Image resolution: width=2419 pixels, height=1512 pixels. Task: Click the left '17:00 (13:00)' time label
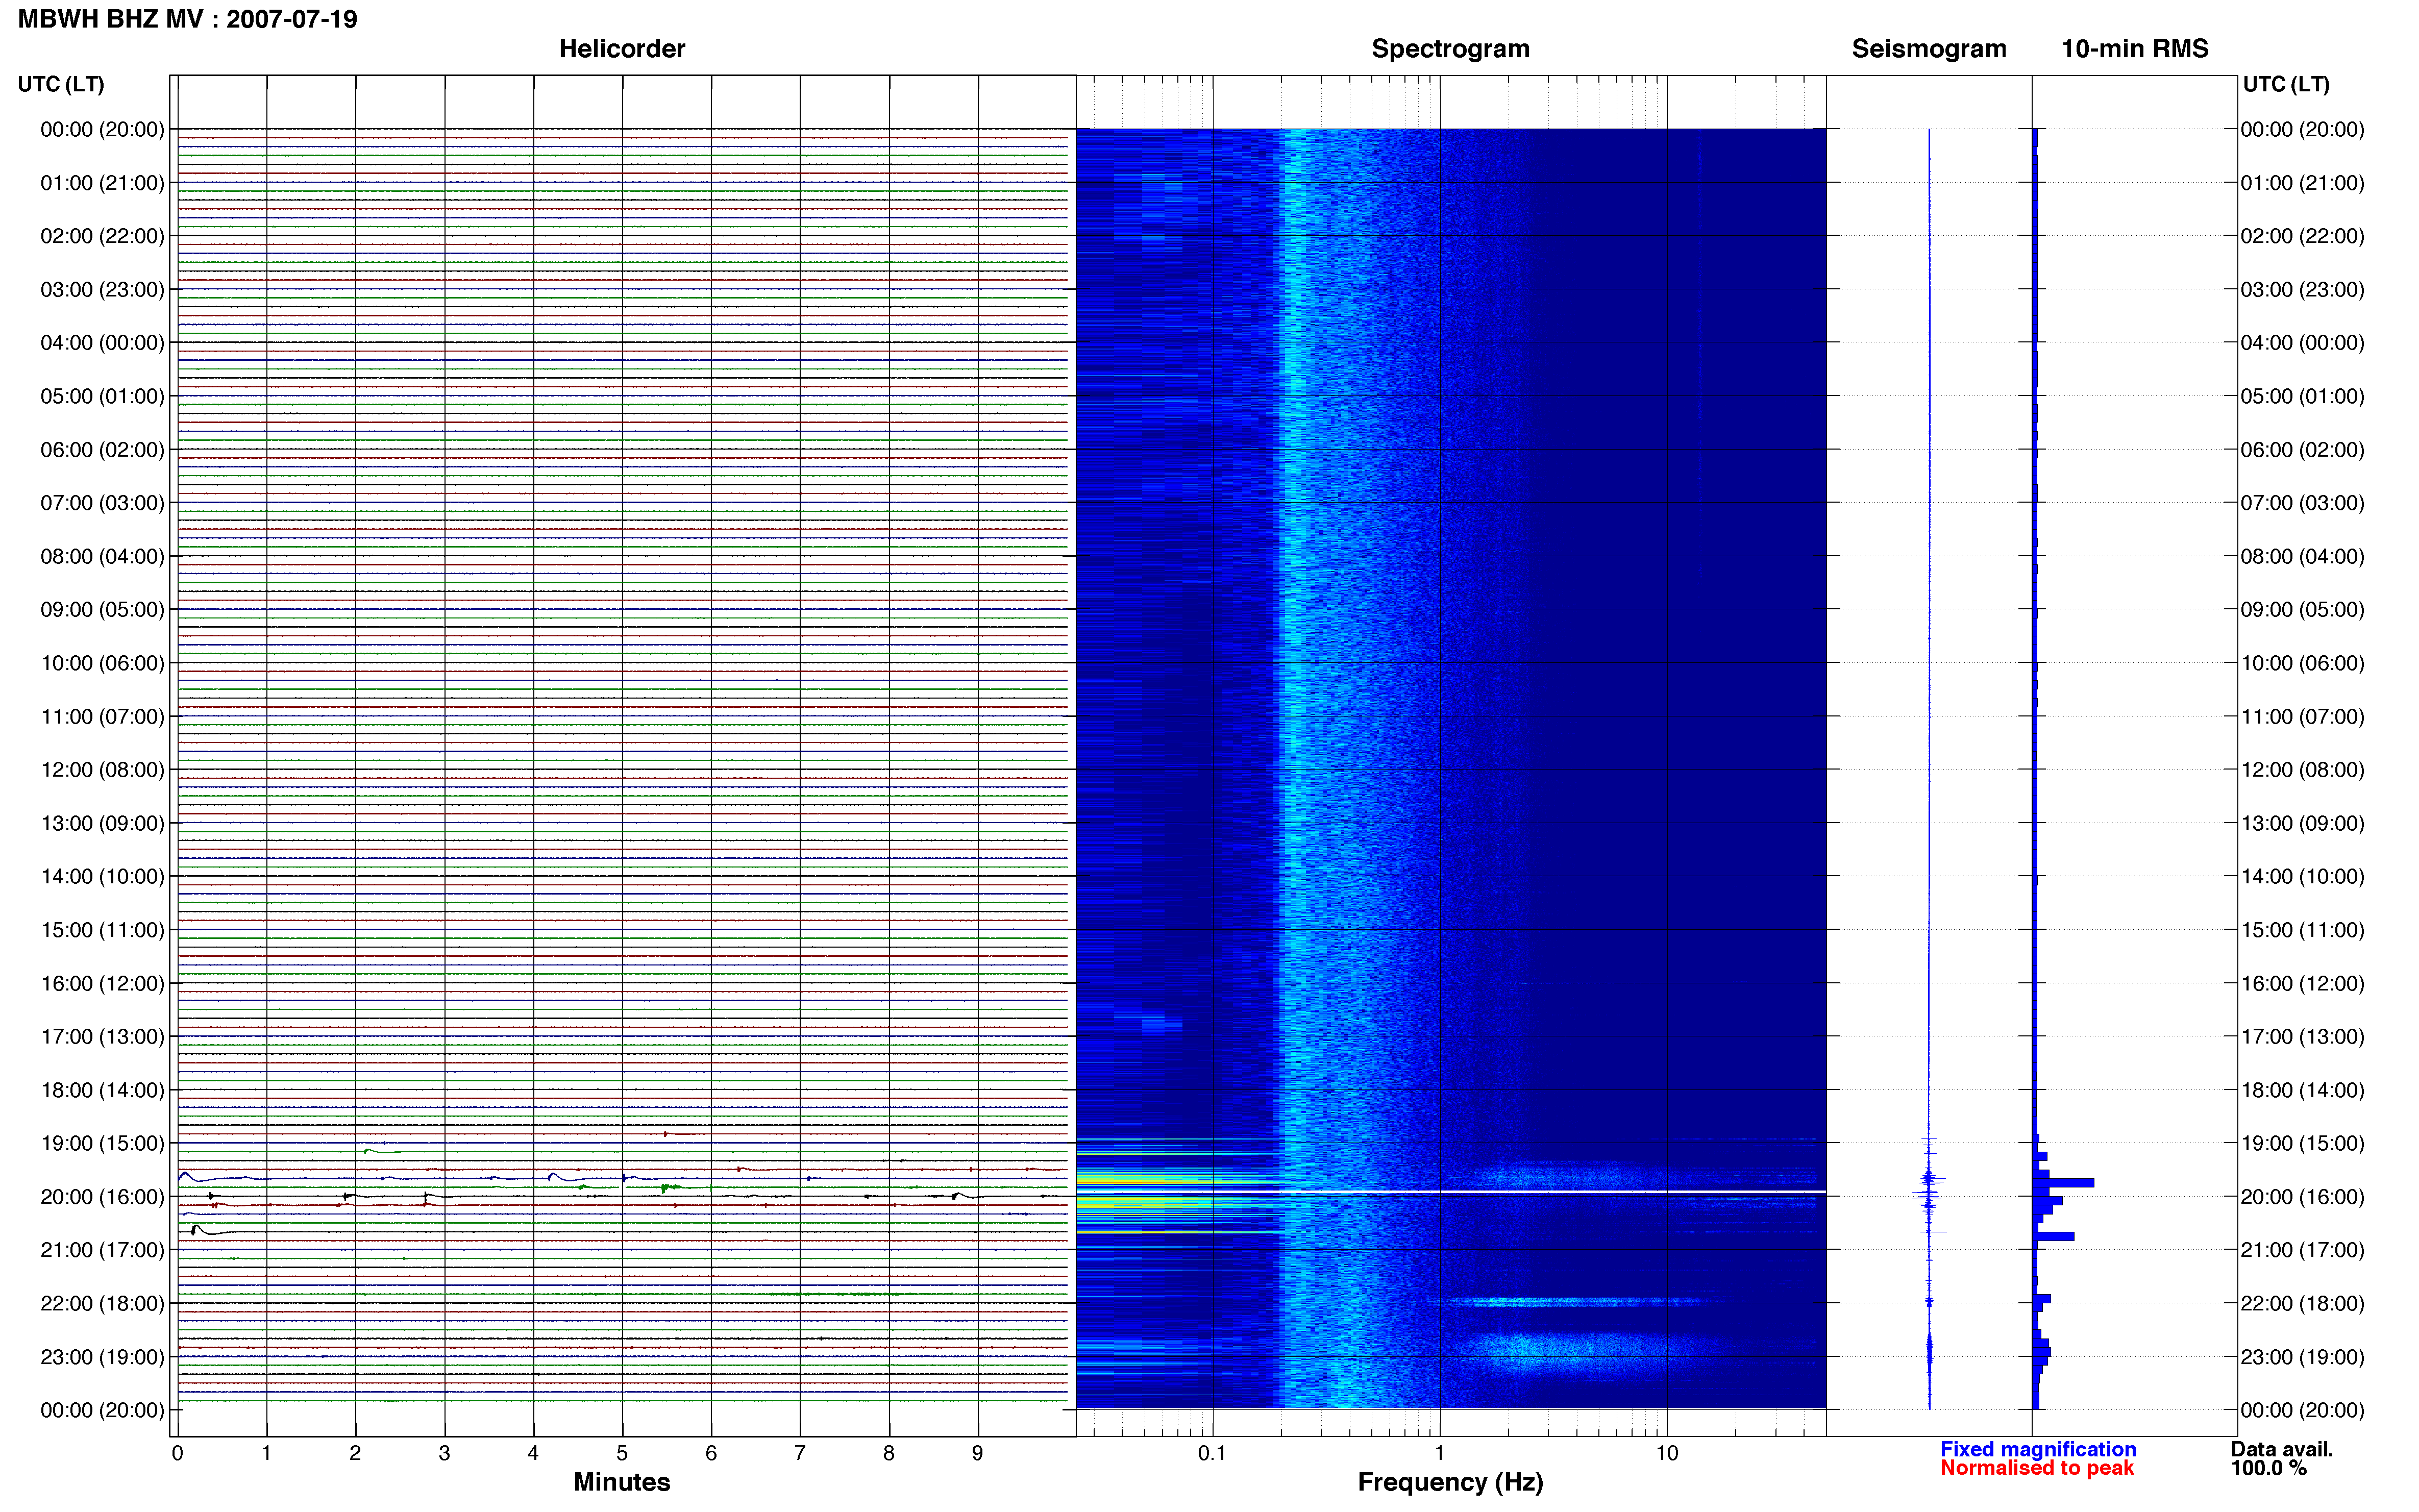(102, 1036)
